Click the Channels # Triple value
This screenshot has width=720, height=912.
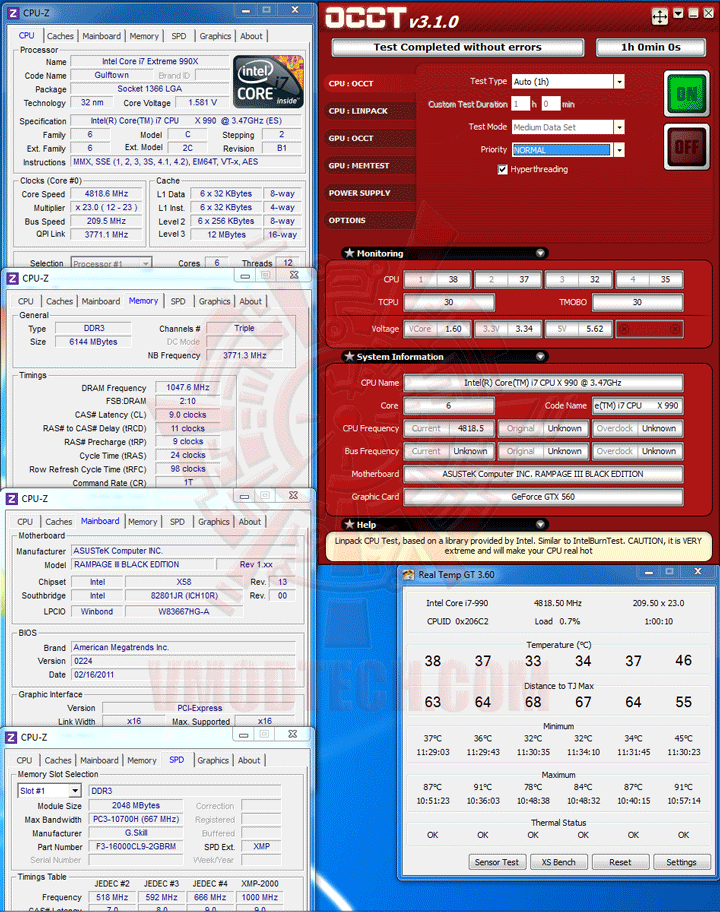click(x=244, y=329)
